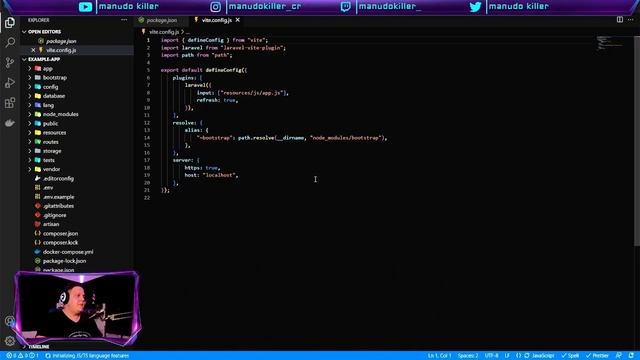
Task: Click the vite.config.js breadcrumb
Action: point(164,31)
